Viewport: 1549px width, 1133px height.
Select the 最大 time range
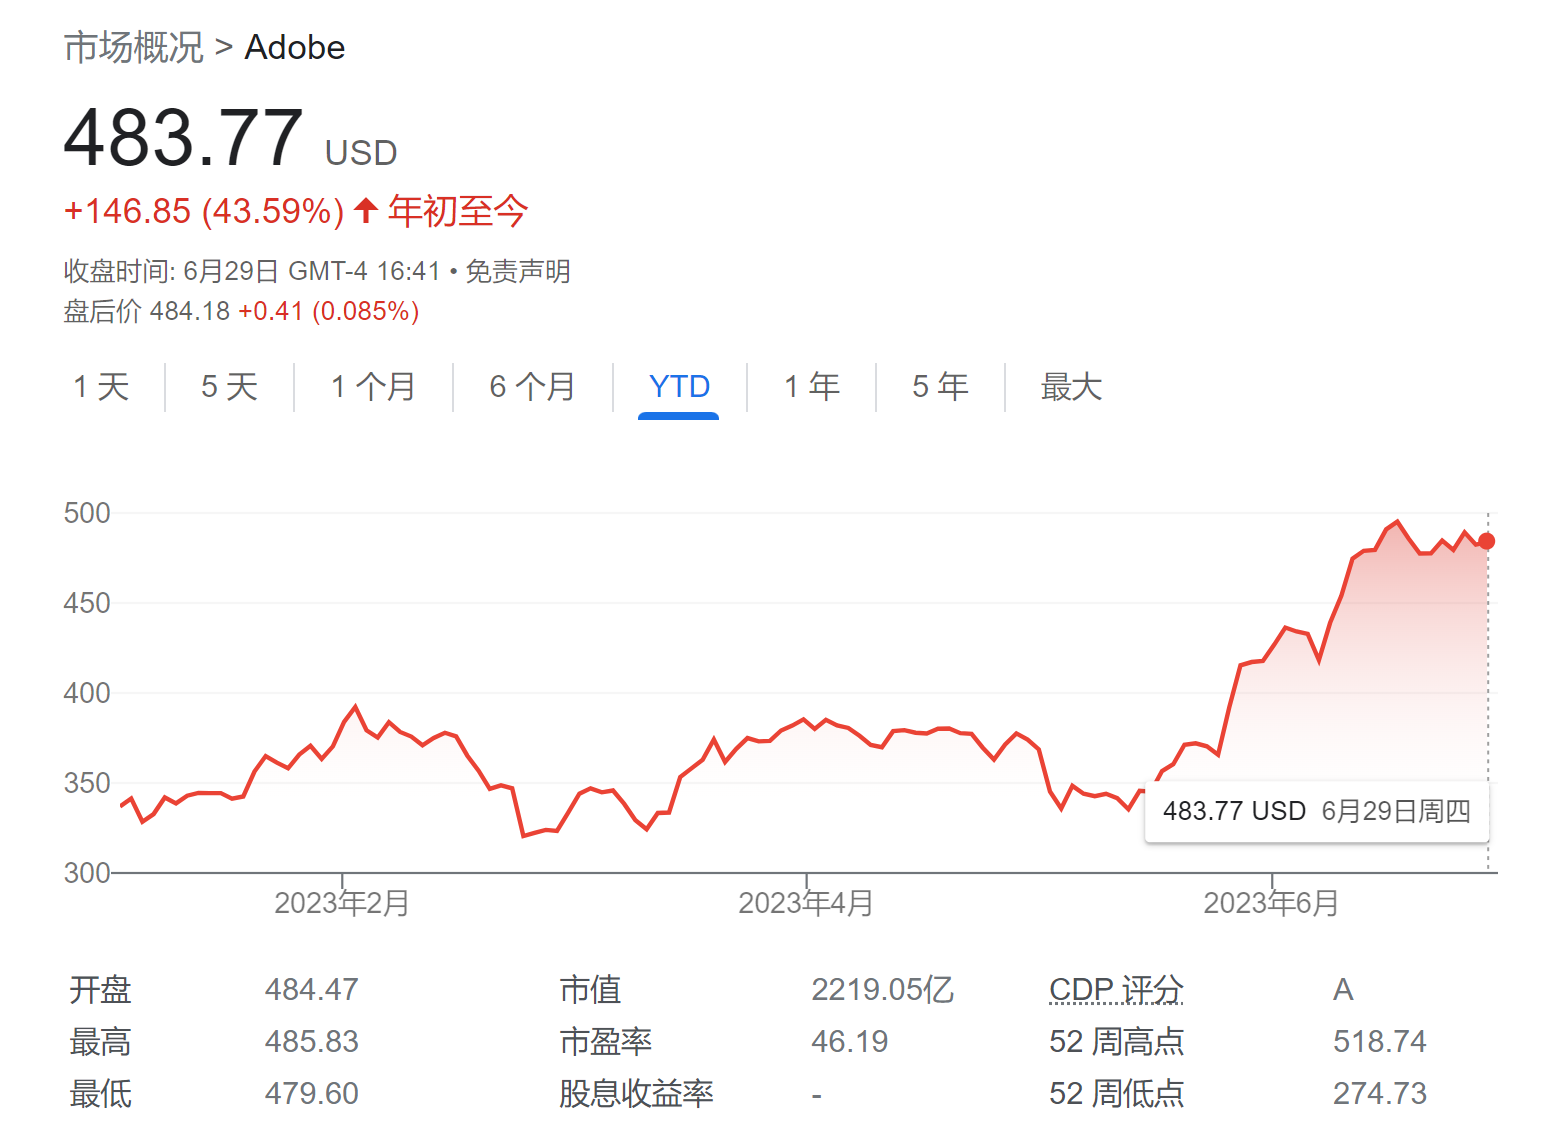[1070, 387]
